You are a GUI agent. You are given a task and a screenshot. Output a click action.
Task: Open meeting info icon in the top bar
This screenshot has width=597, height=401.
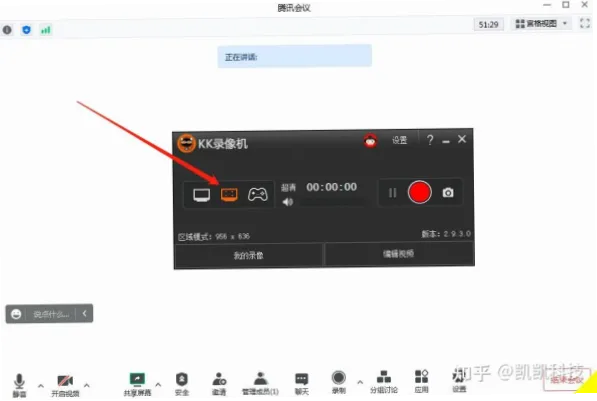pos(7,30)
